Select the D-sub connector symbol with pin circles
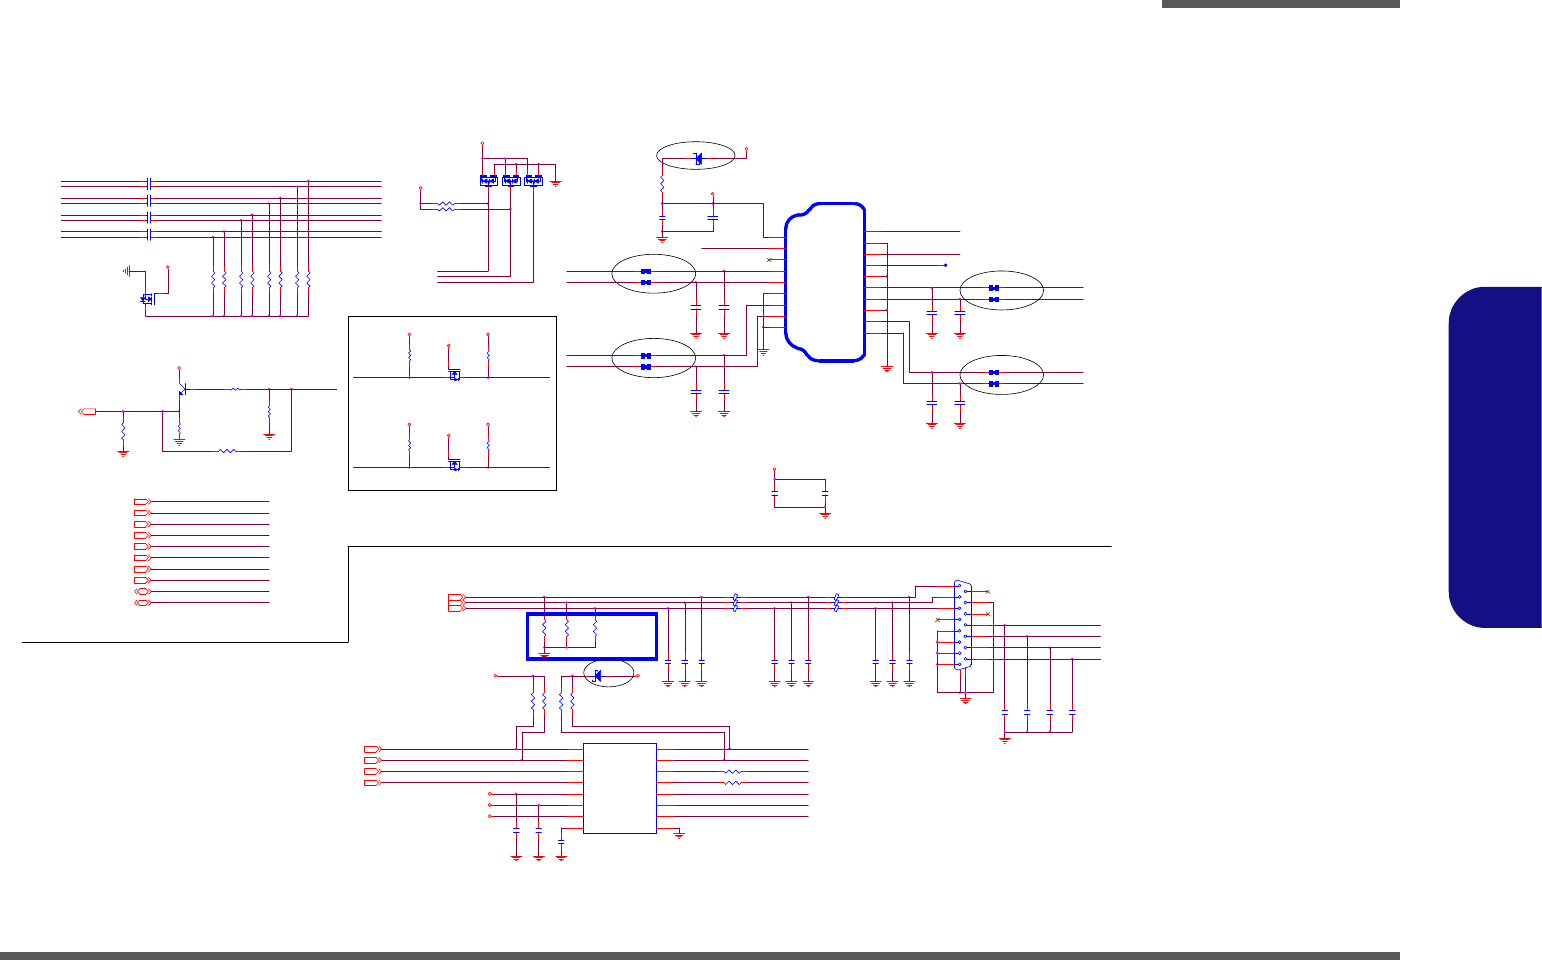 (962, 625)
